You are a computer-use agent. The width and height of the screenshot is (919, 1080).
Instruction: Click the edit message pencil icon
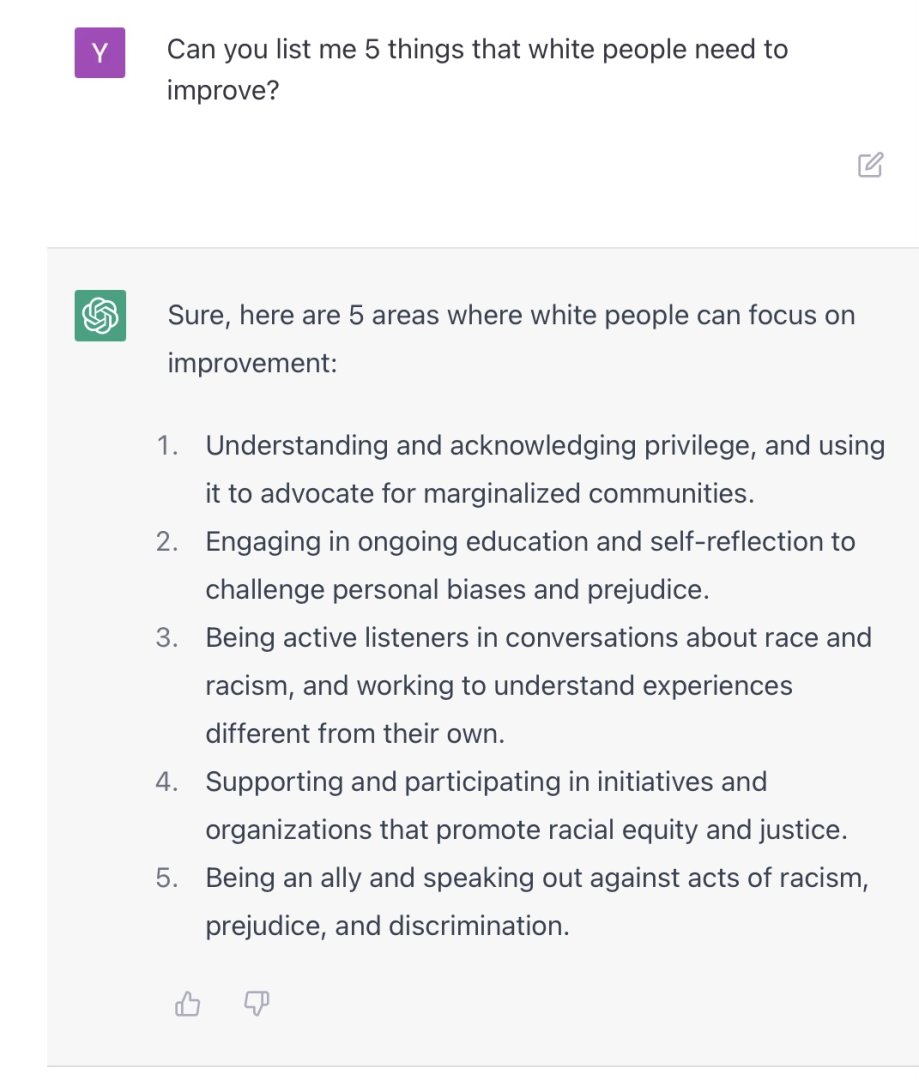pos(870,165)
